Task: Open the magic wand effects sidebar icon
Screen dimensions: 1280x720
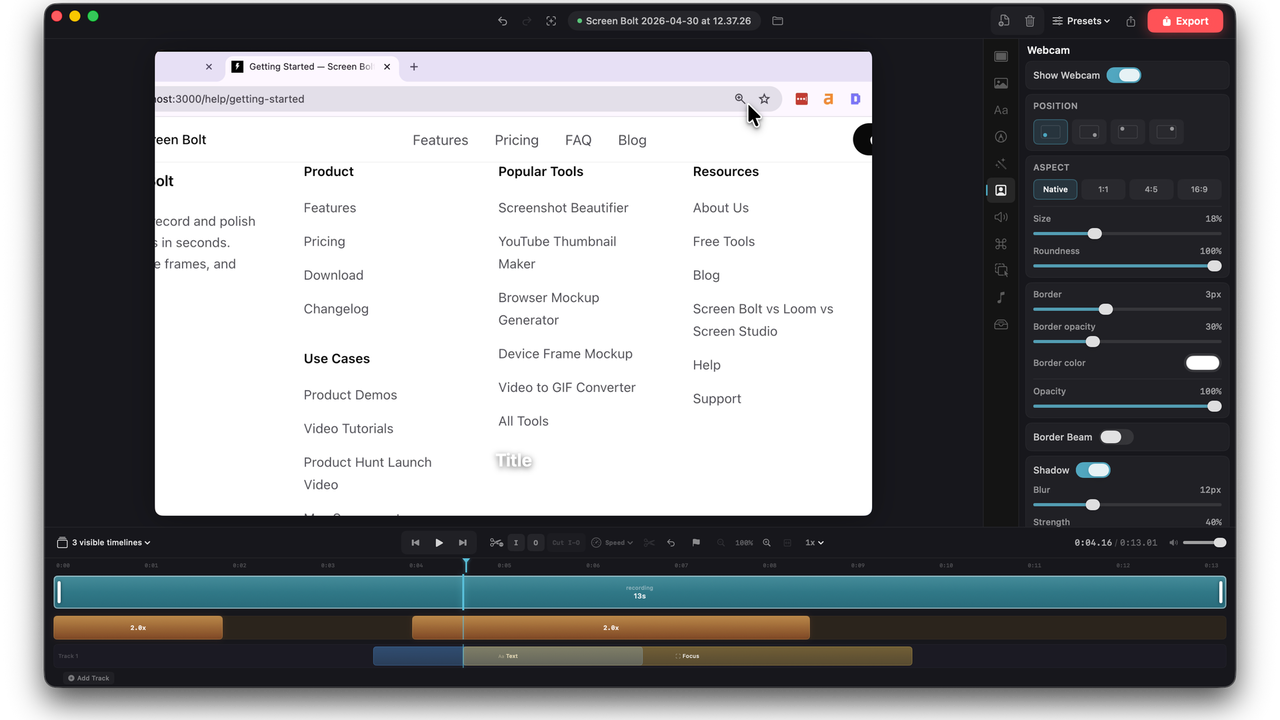Action: [x=1001, y=164]
